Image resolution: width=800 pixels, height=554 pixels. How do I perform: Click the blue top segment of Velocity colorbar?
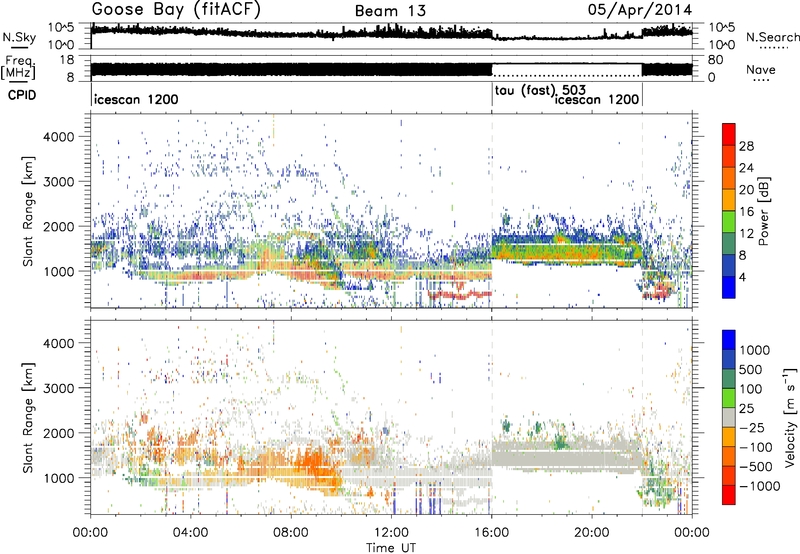[x=729, y=339]
